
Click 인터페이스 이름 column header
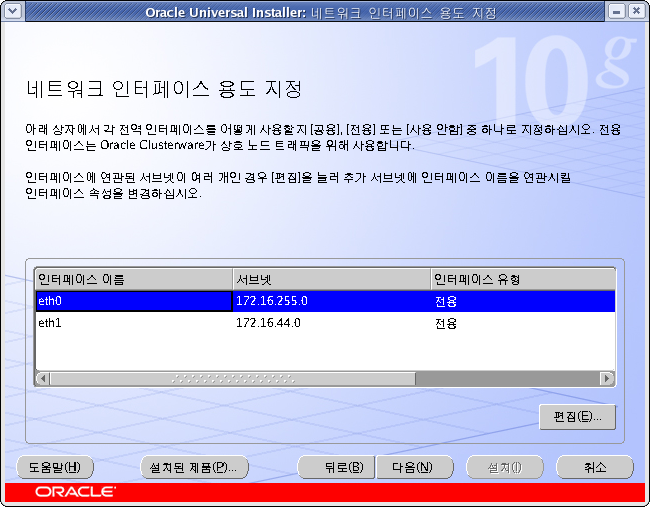(134, 279)
